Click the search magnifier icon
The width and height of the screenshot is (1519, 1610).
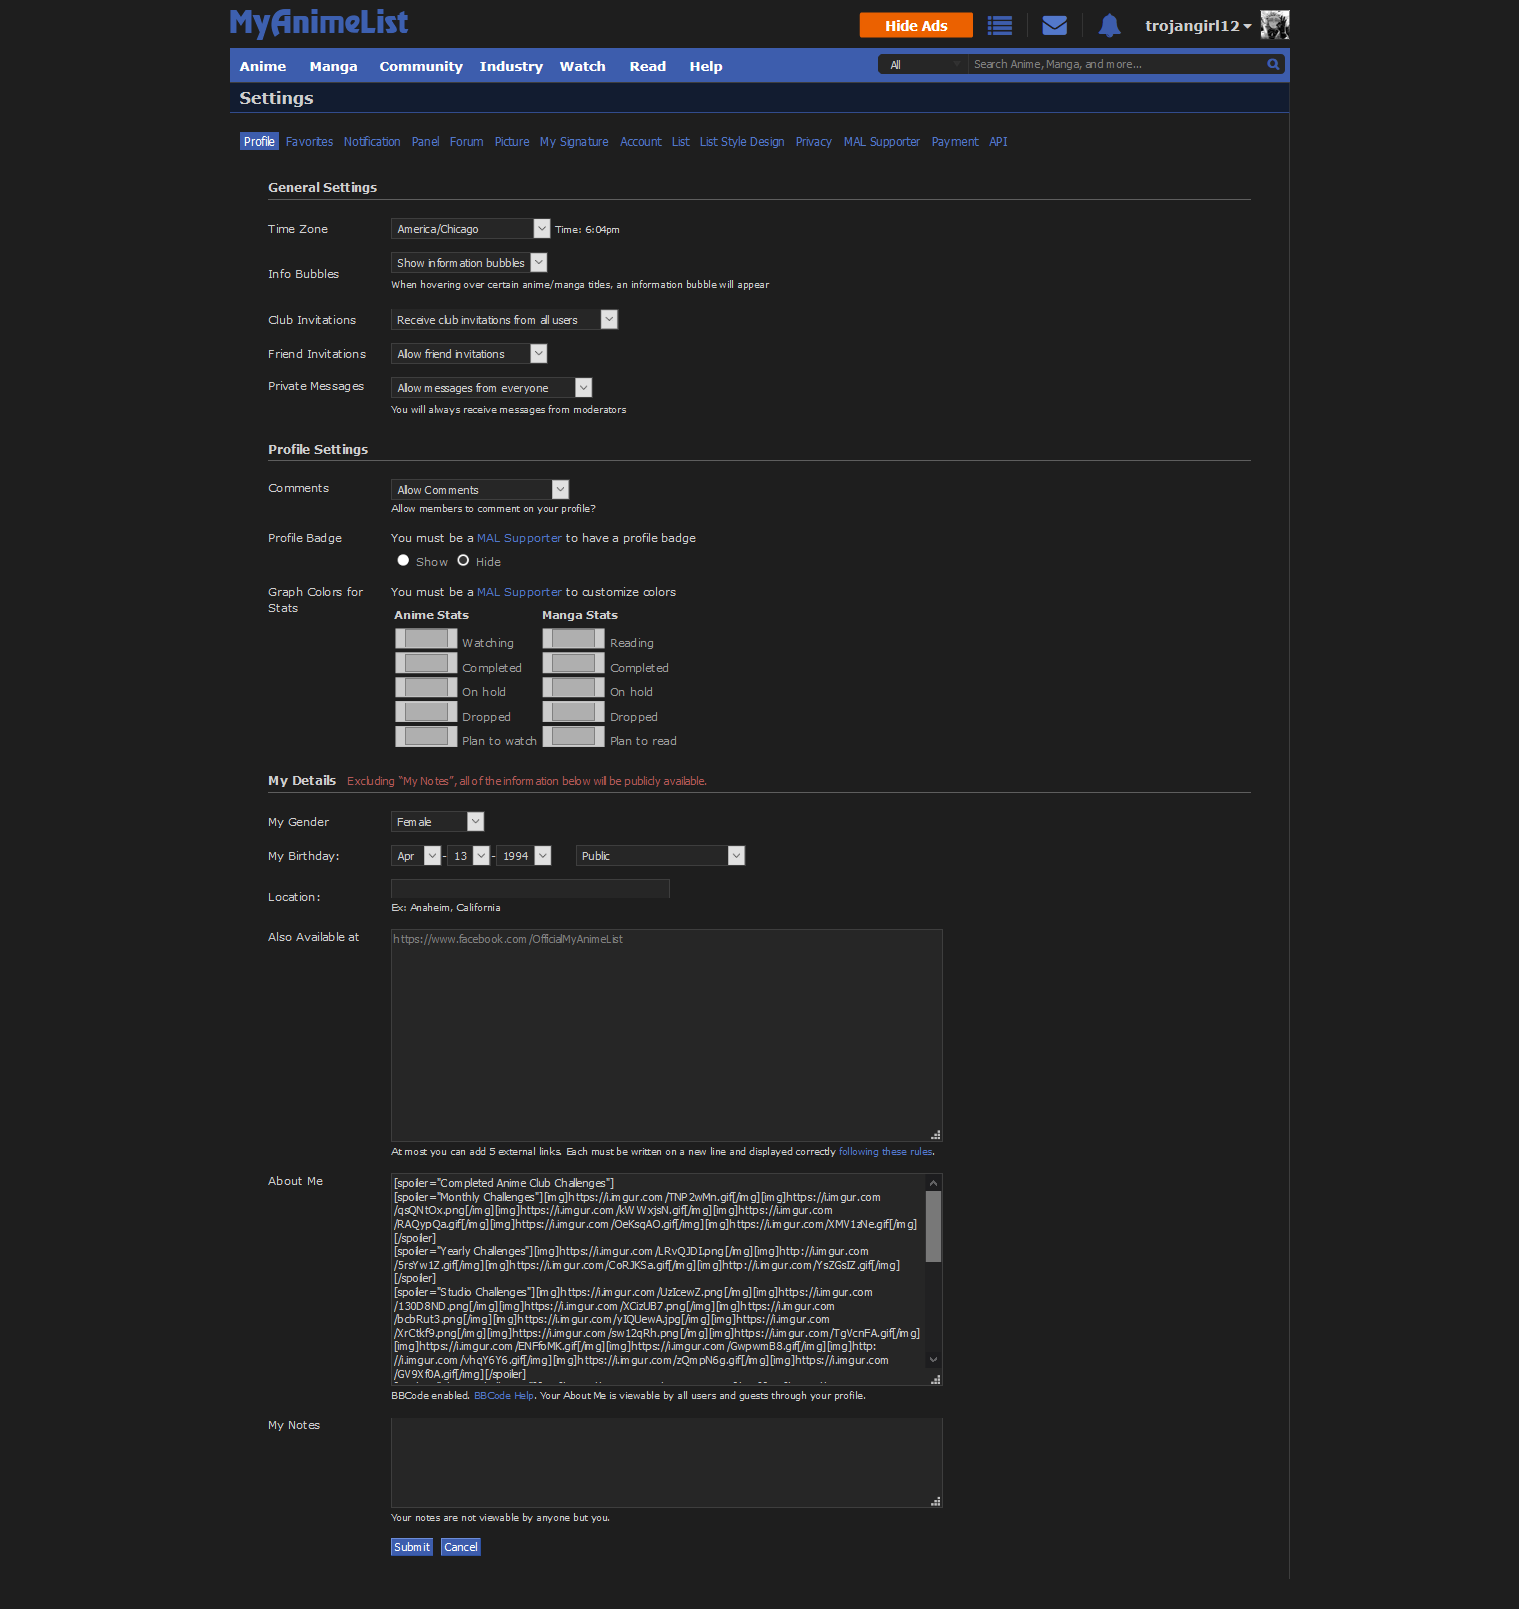tap(1273, 64)
